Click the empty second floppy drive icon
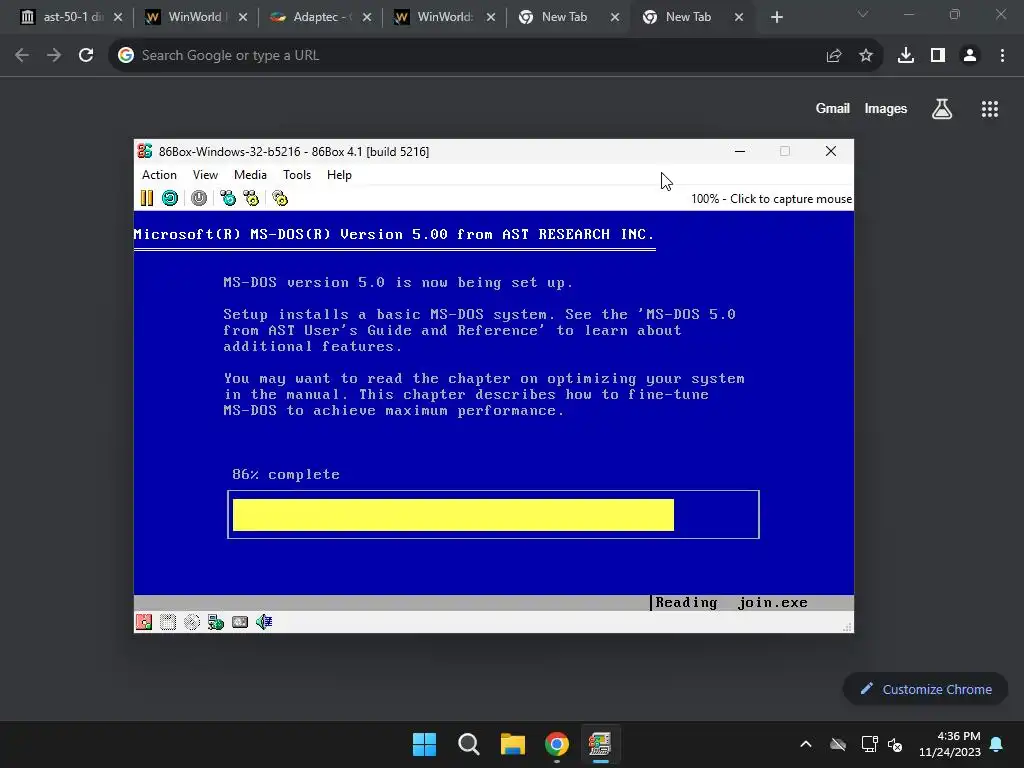The image size is (1024, 768). pos(168,622)
